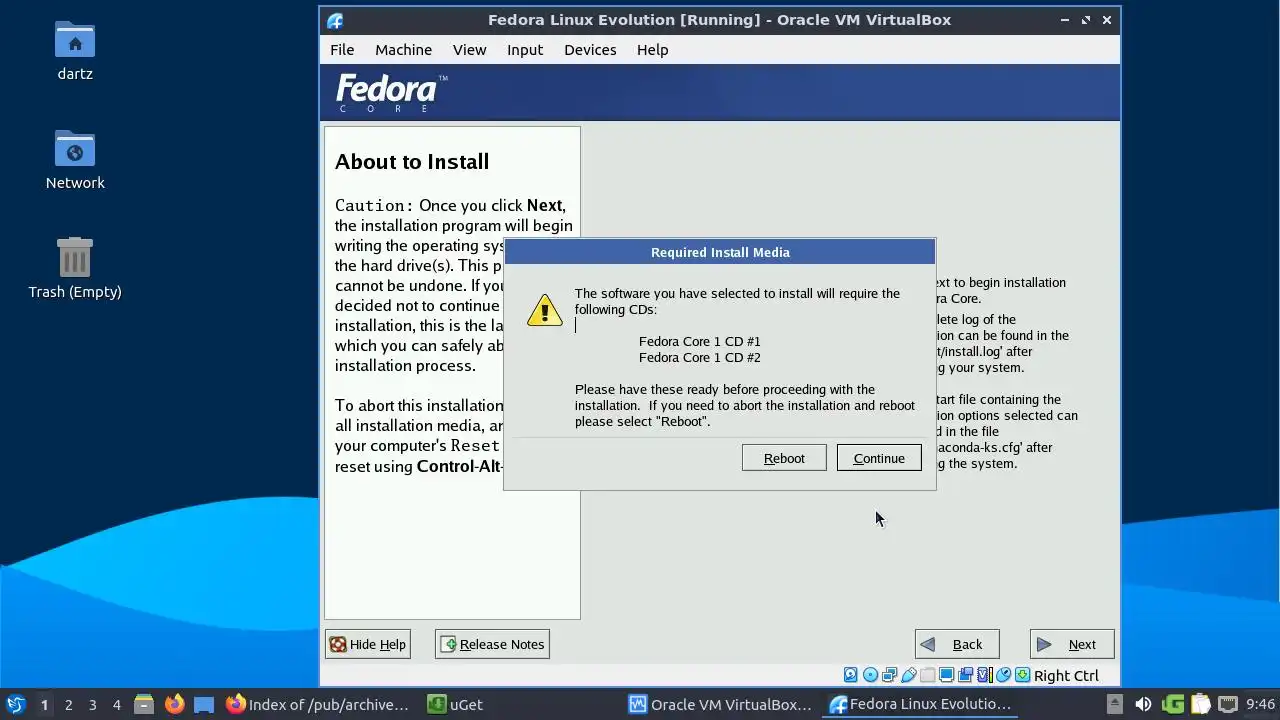Launch Firefox from panel quick launcher
Image resolution: width=1280 pixels, height=720 pixels.
pyautogui.click(x=174, y=704)
